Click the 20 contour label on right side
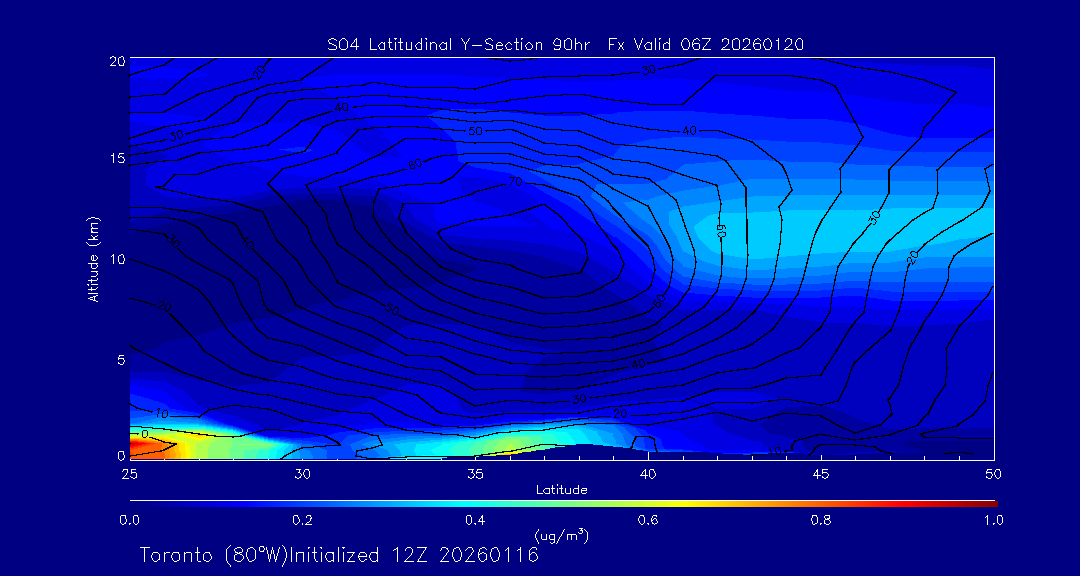Image resolution: width=1080 pixels, height=576 pixels. pyautogui.click(x=911, y=257)
